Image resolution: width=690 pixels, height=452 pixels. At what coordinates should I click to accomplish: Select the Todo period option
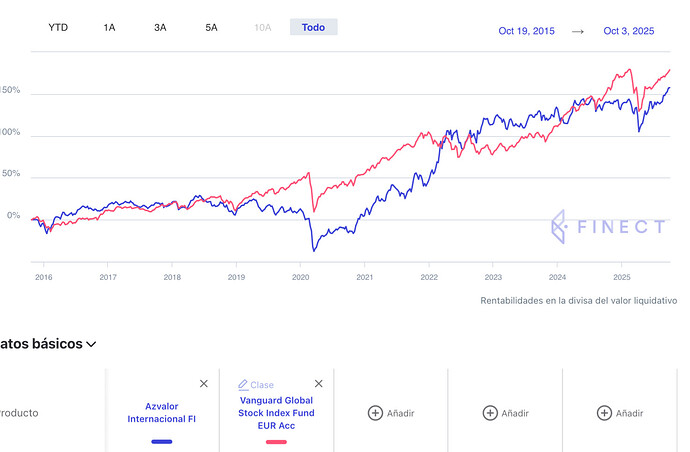[x=313, y=27]
